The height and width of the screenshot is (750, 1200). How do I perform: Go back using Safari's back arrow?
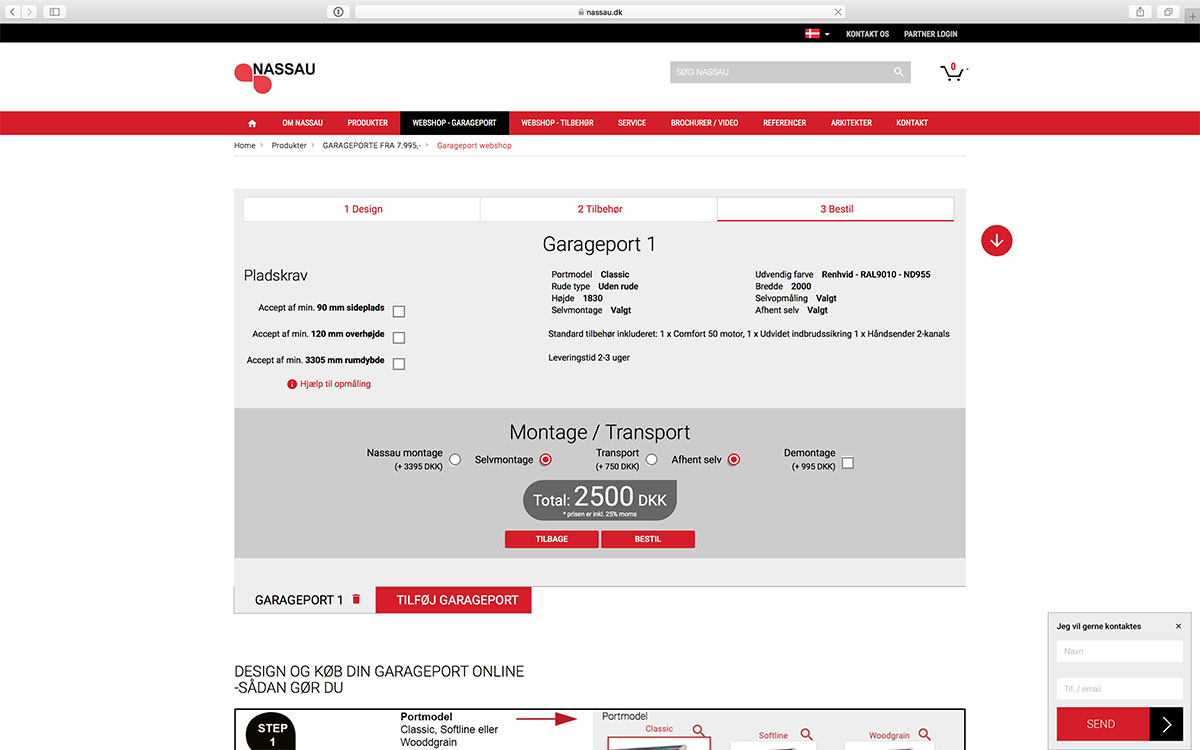13,12
